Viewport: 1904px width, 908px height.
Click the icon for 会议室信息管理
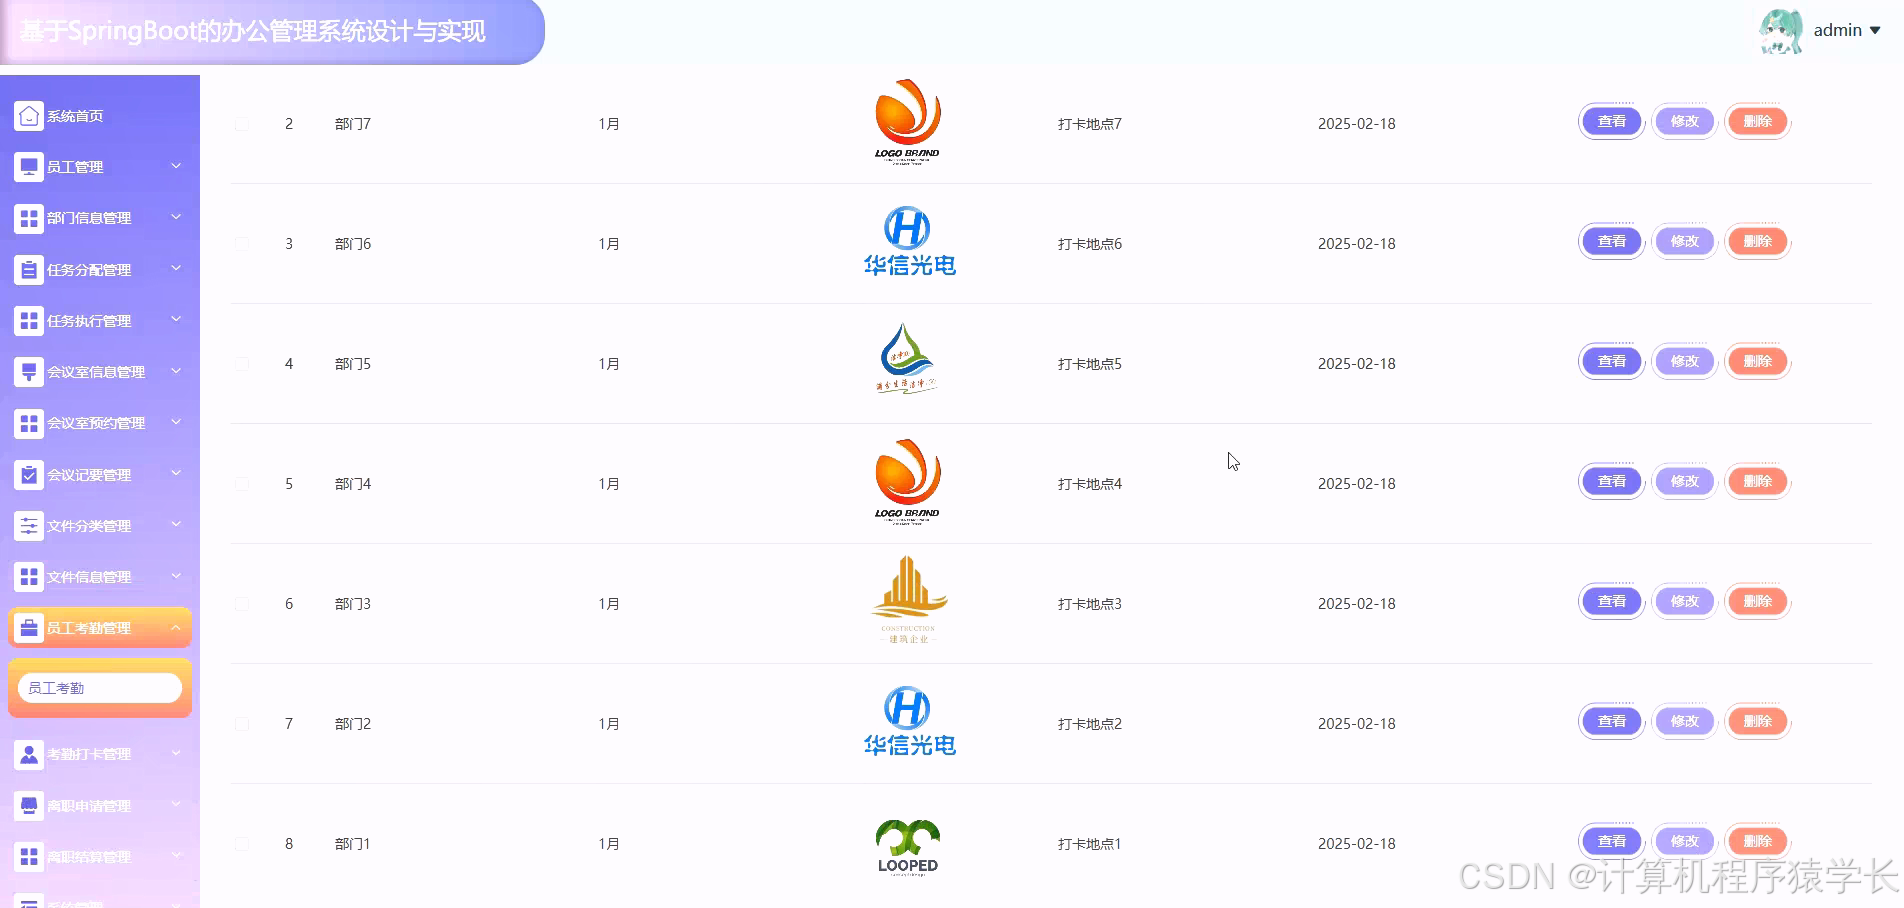click(x=29, y=372)
